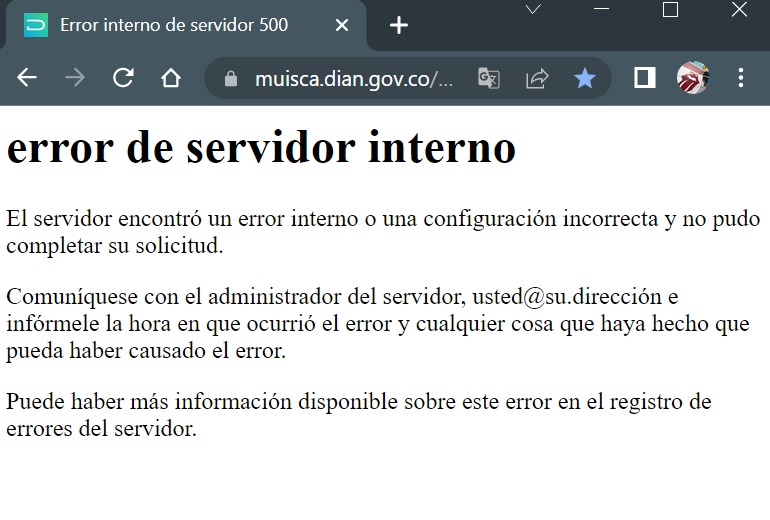The width and height of the screenshot is (770, 520).
Task: Open Chrome's three-dot menu
Action: 741,78
